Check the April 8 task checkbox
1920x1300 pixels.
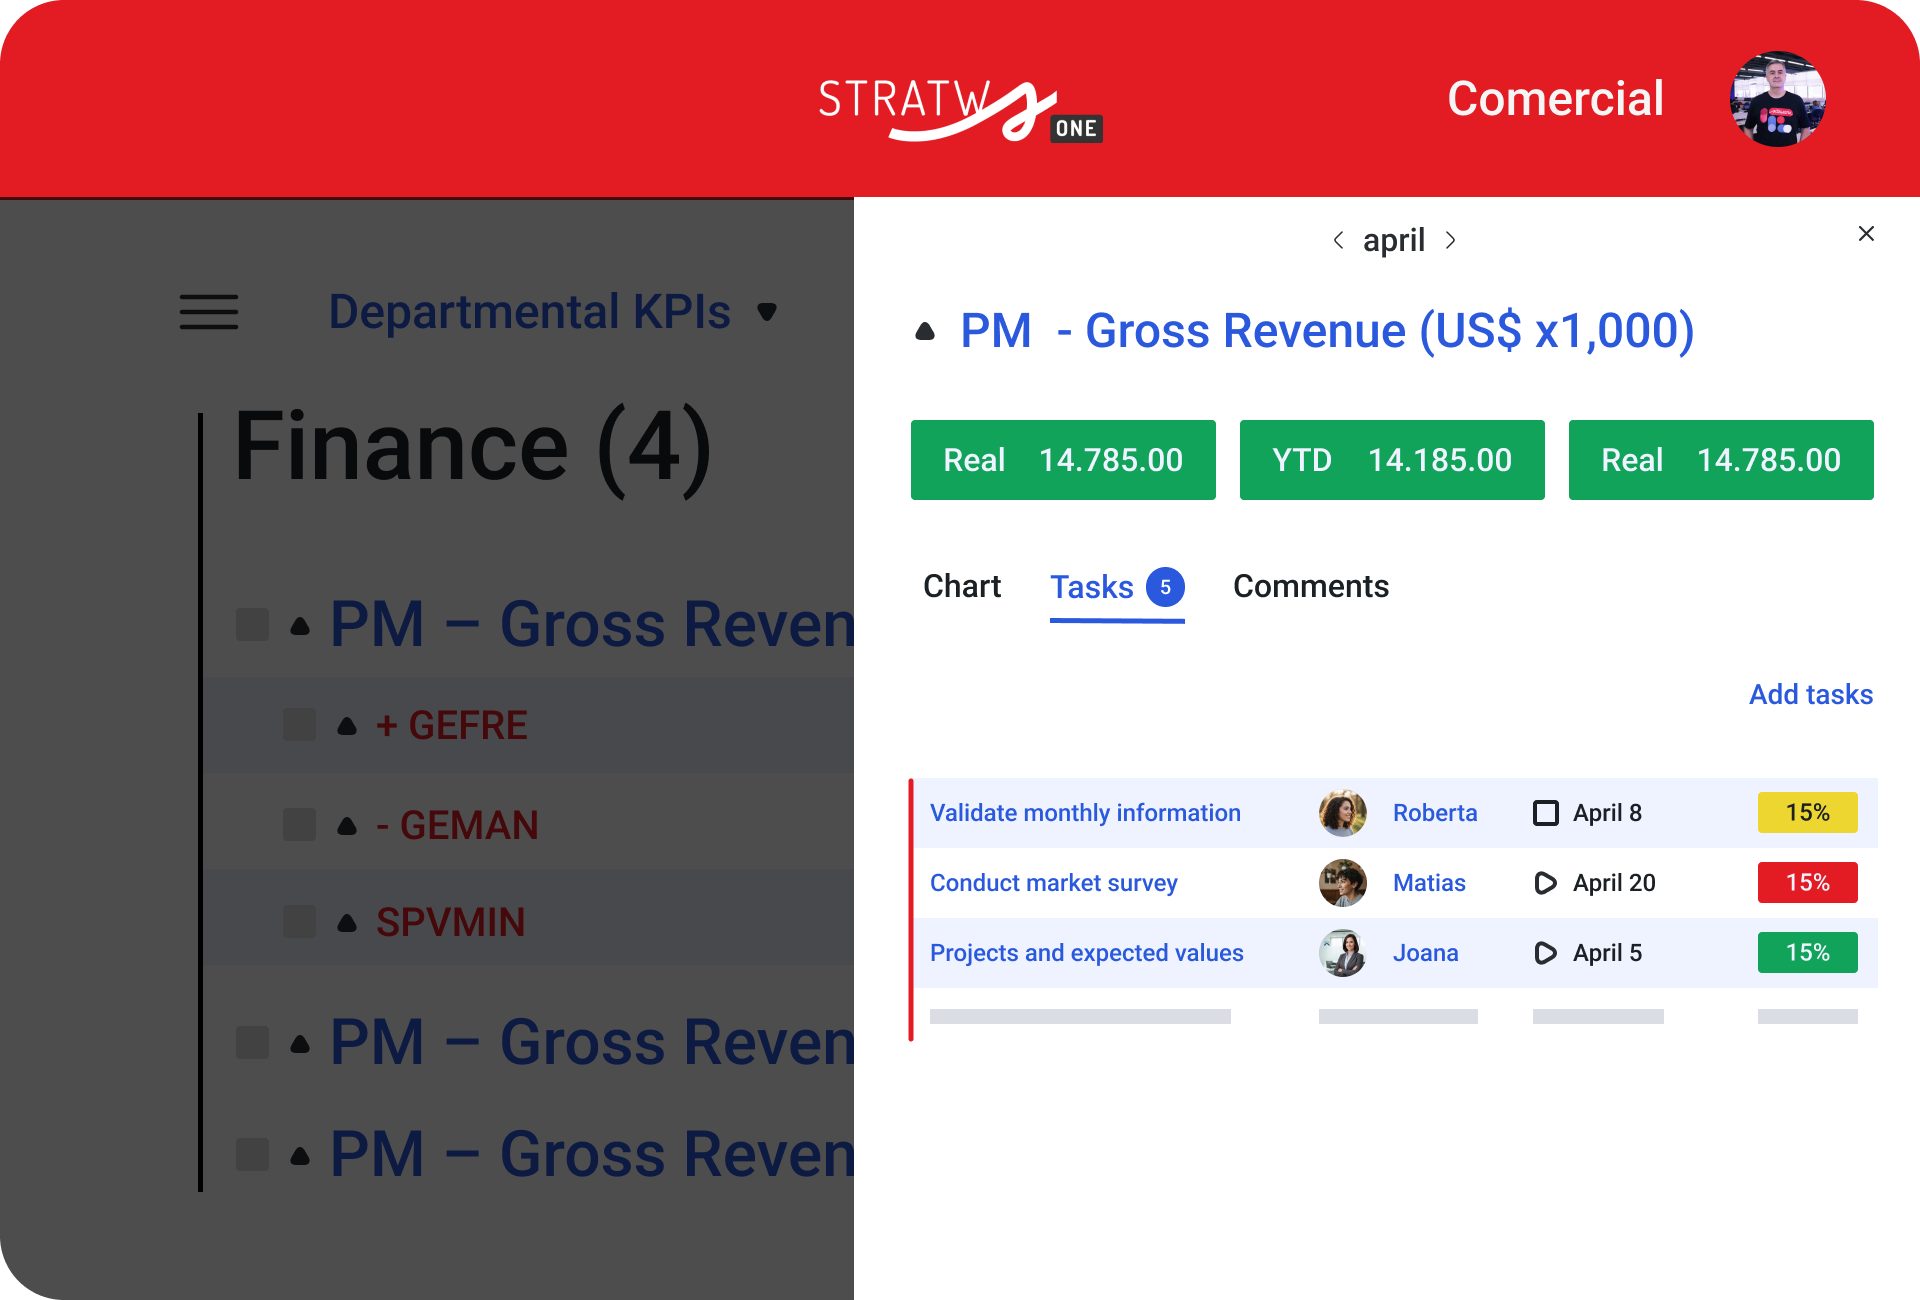[1545, 813]
